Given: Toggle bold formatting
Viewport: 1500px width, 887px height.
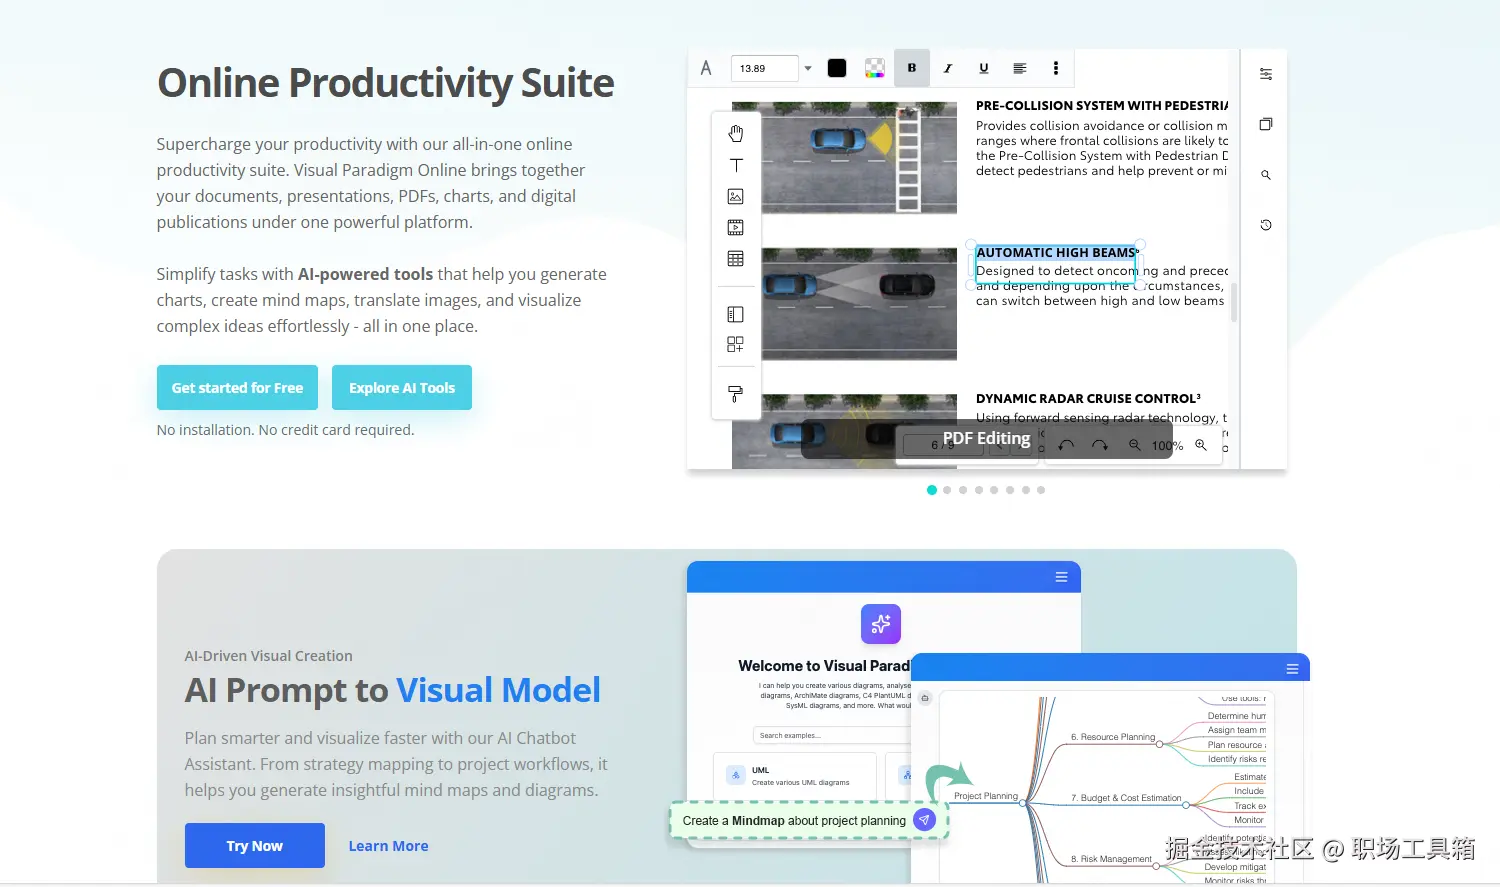Looking at the screenshot, I should pyautogui.click(x=912, y=68).
